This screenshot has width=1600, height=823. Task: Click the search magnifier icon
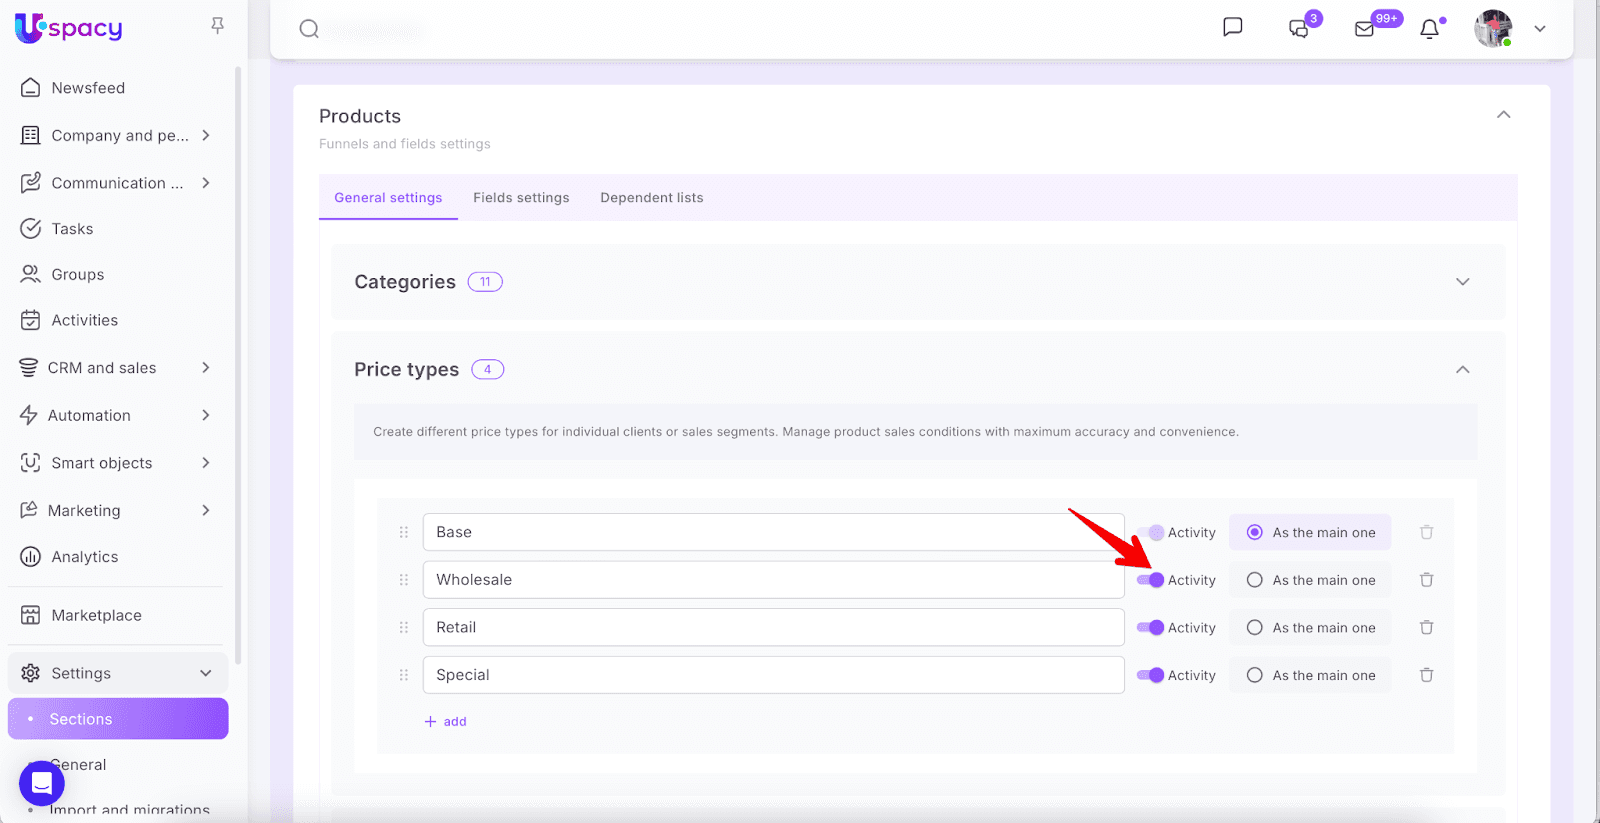tap(309, 29)
